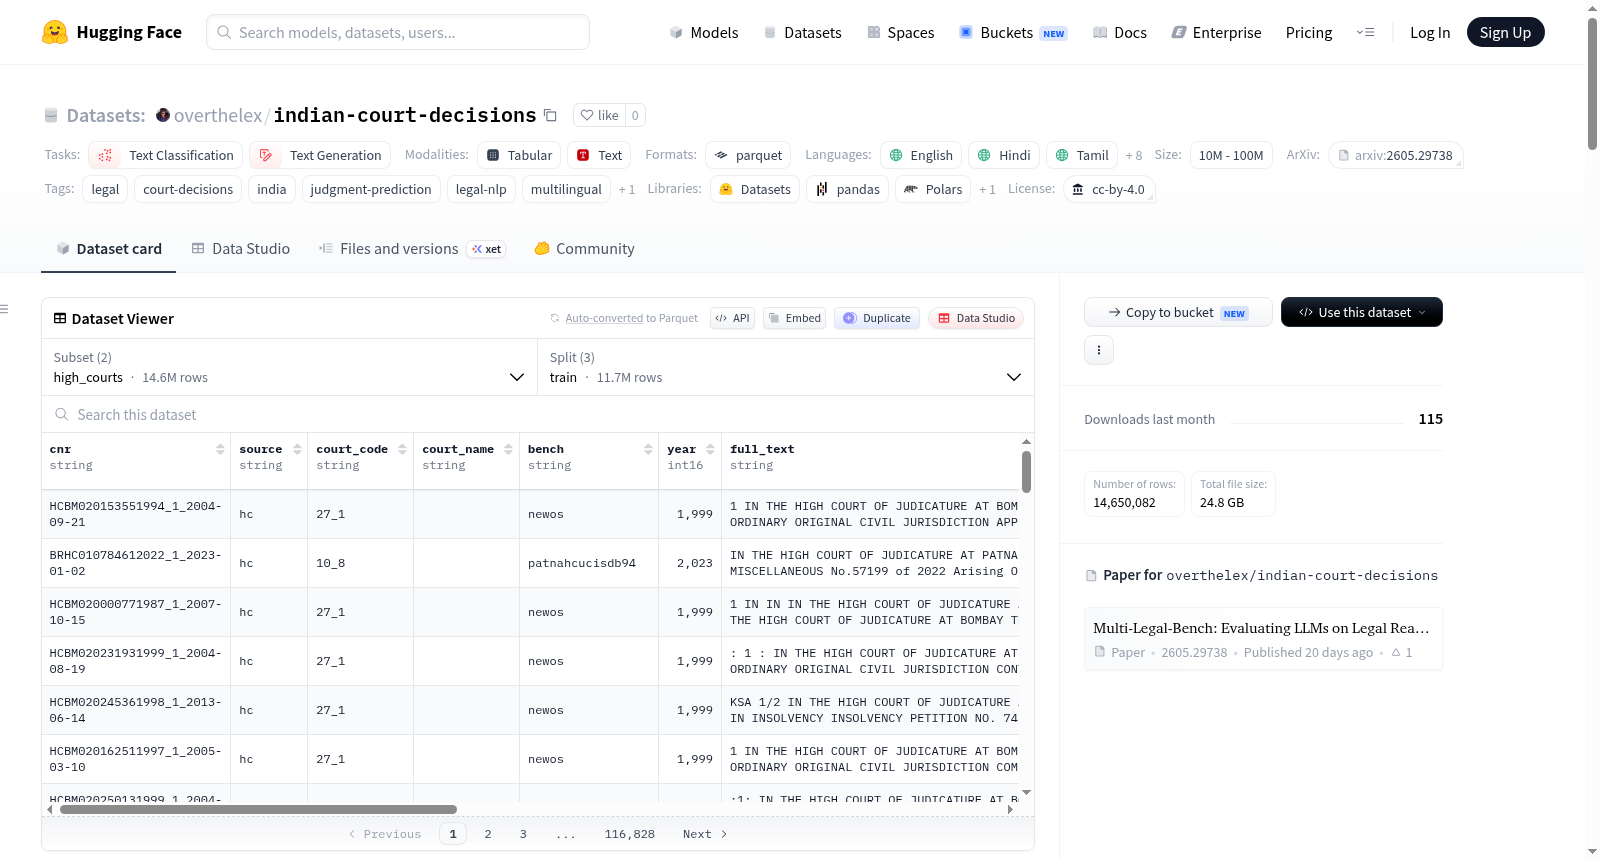Switch to Files and versions tab
The image size is (1600, 861).
pyautogui.click(x=412, y=249)
